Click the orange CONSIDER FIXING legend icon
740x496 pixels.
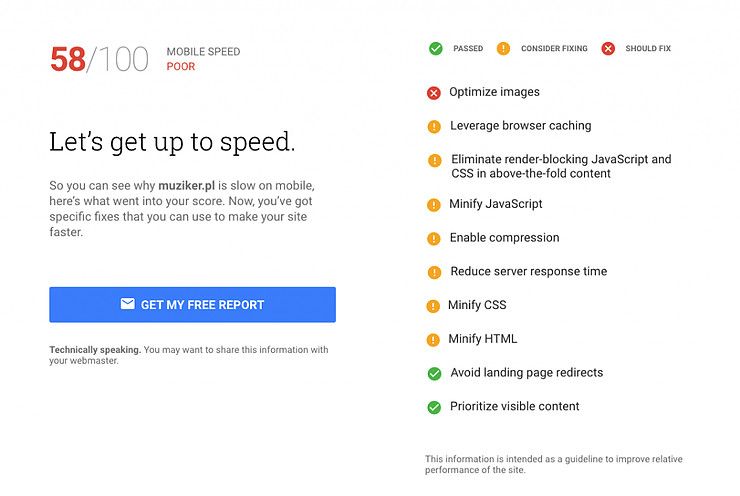(x=504, y=48)
